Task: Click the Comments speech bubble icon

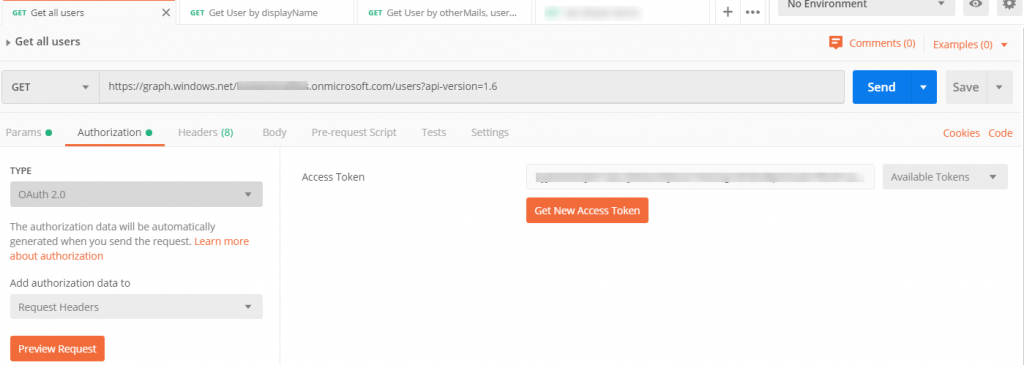Action: point(835,43)
